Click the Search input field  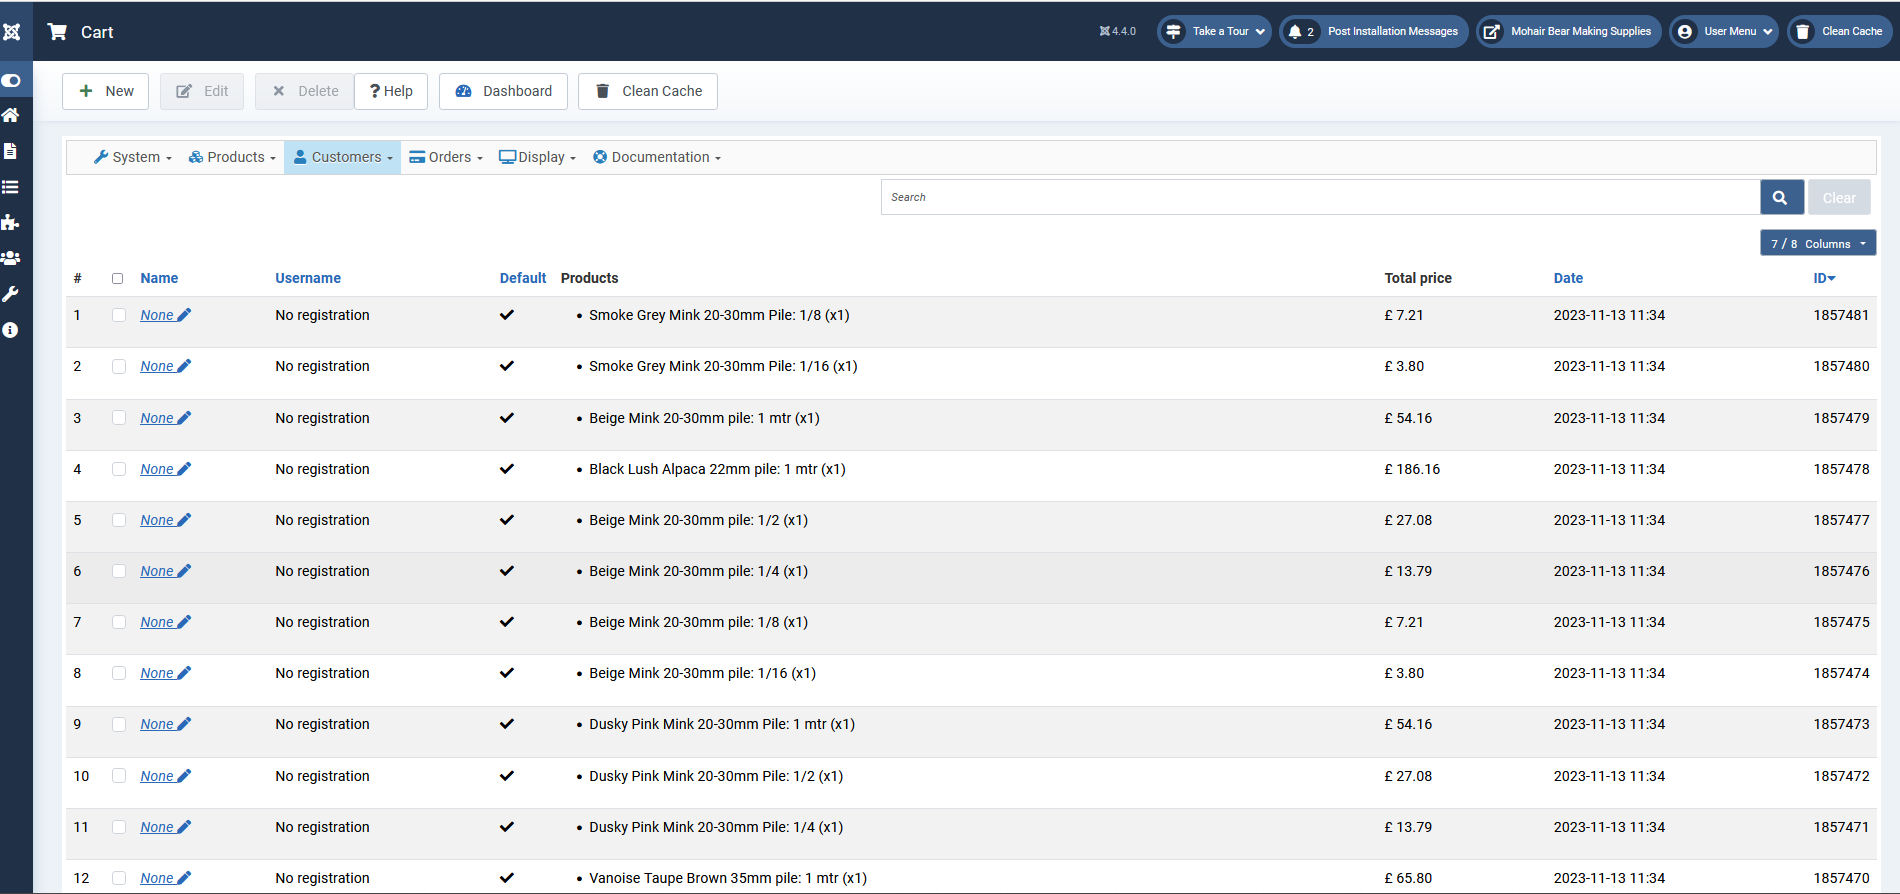1320,198
